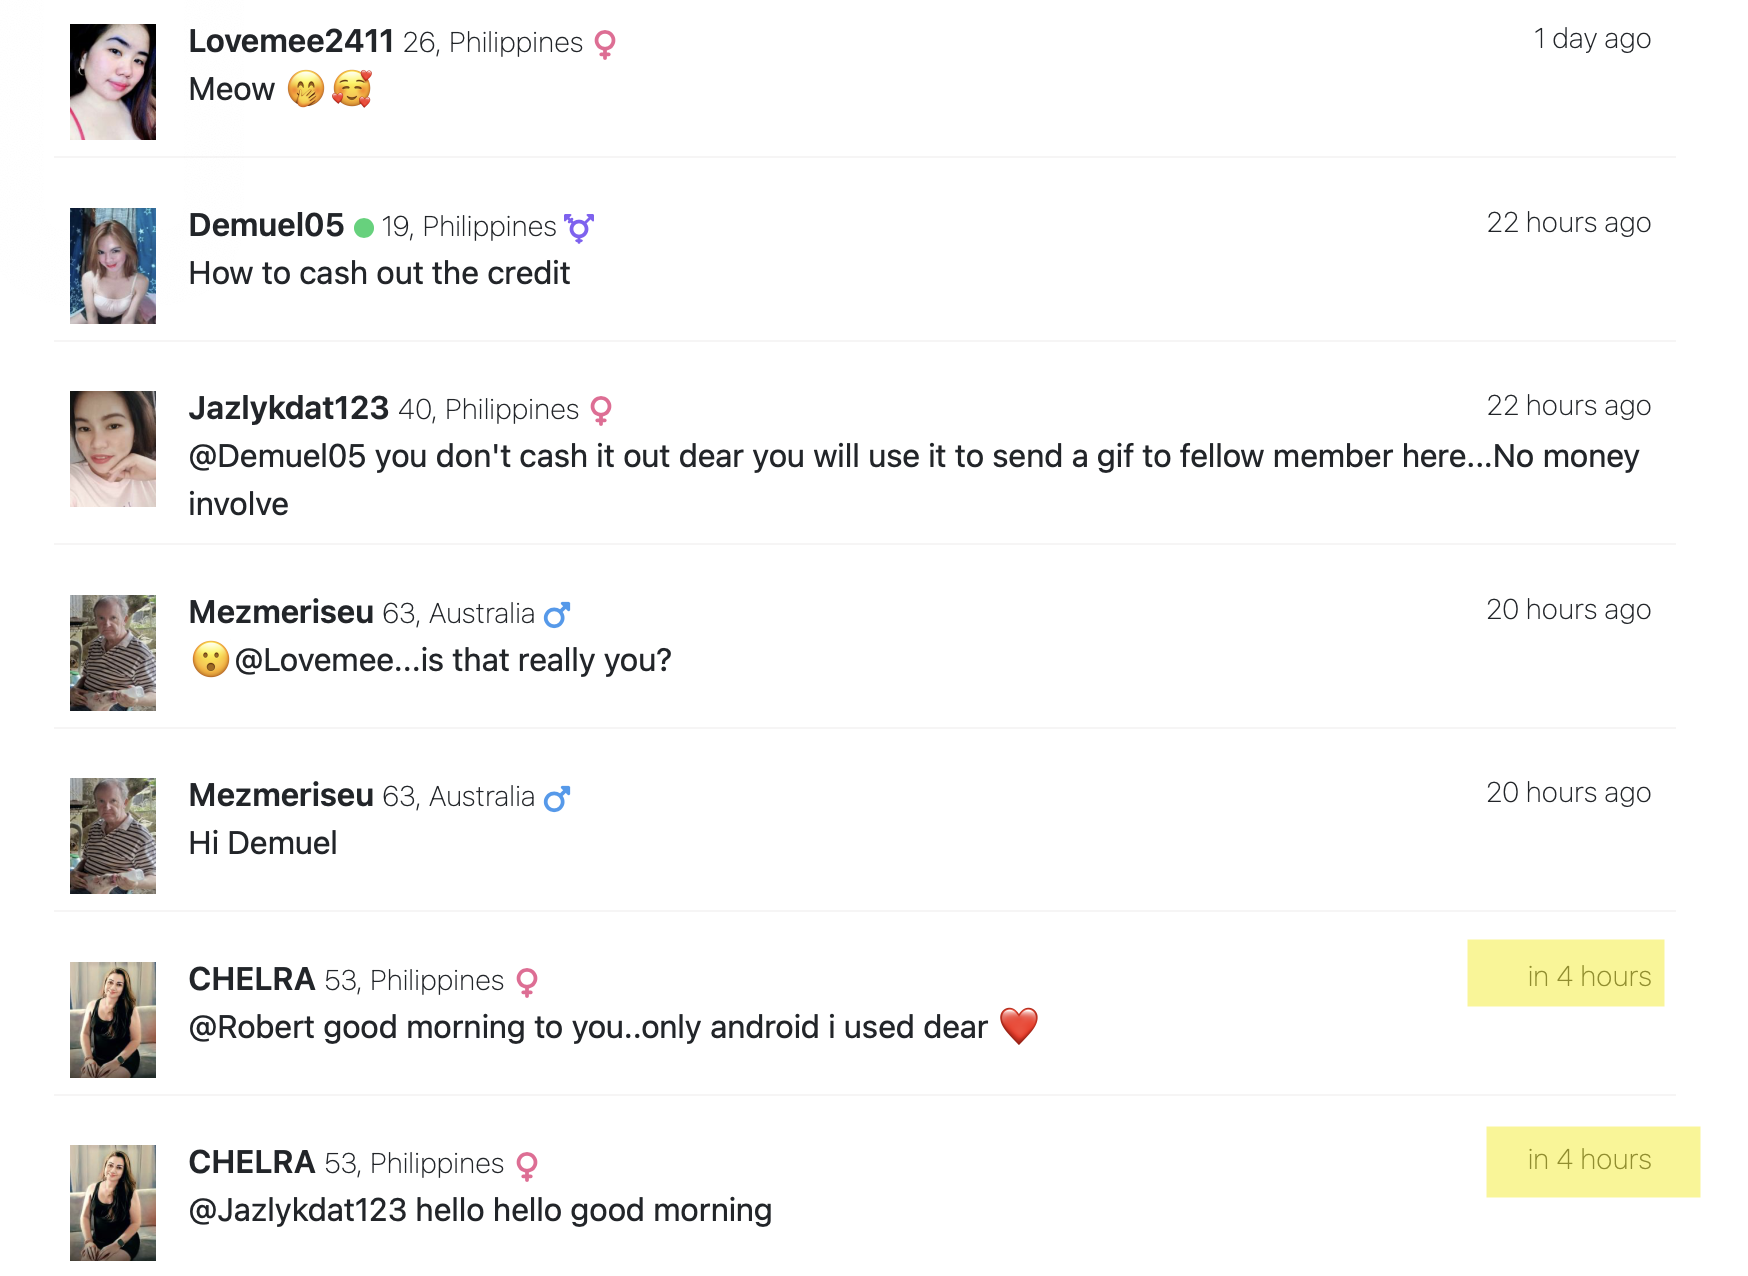This screenshot has width=1748, height=1276.
Task: Click the '1 day ago' timestamp
Action: (x=1592, y=39)
